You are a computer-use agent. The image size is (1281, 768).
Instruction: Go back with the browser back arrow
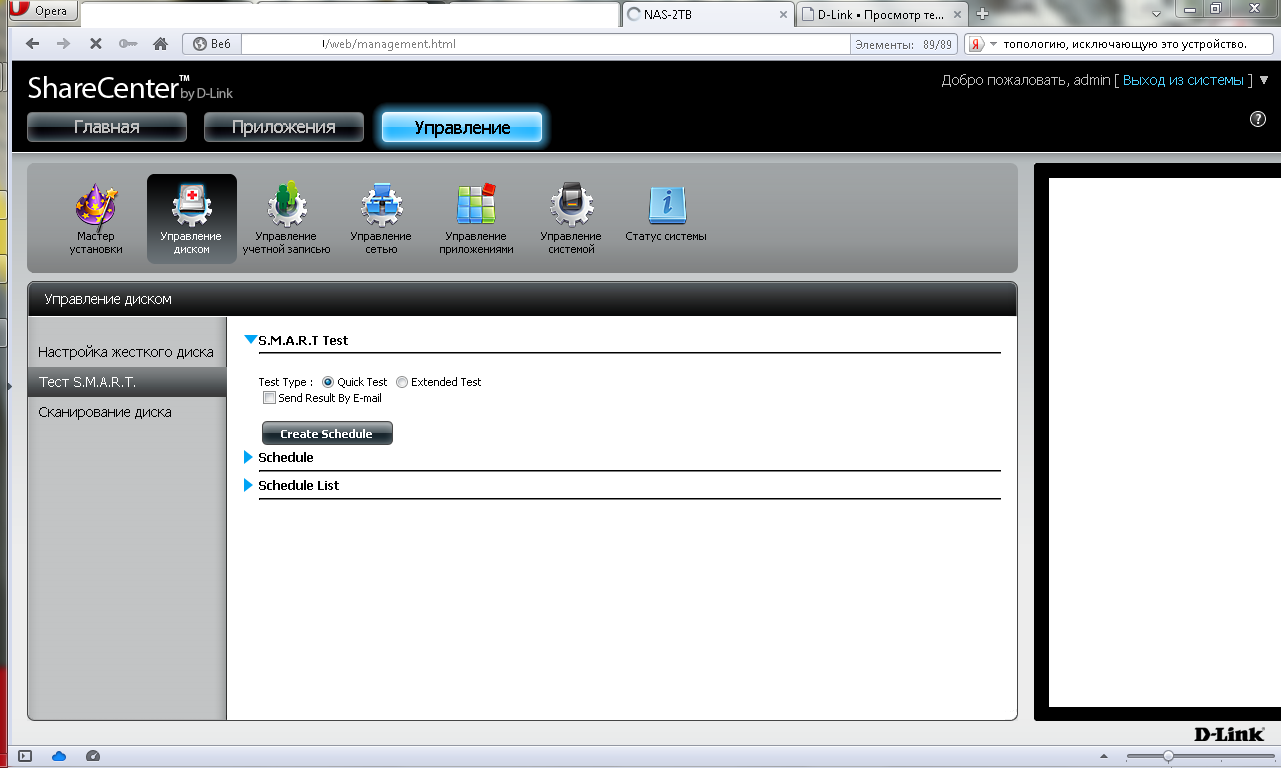coord(32,44)
